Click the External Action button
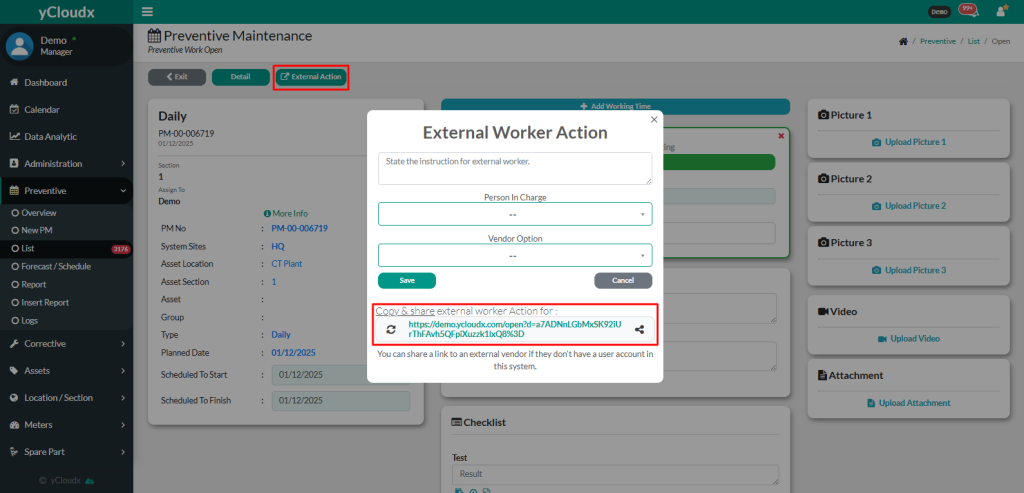 tap(310, 77)
